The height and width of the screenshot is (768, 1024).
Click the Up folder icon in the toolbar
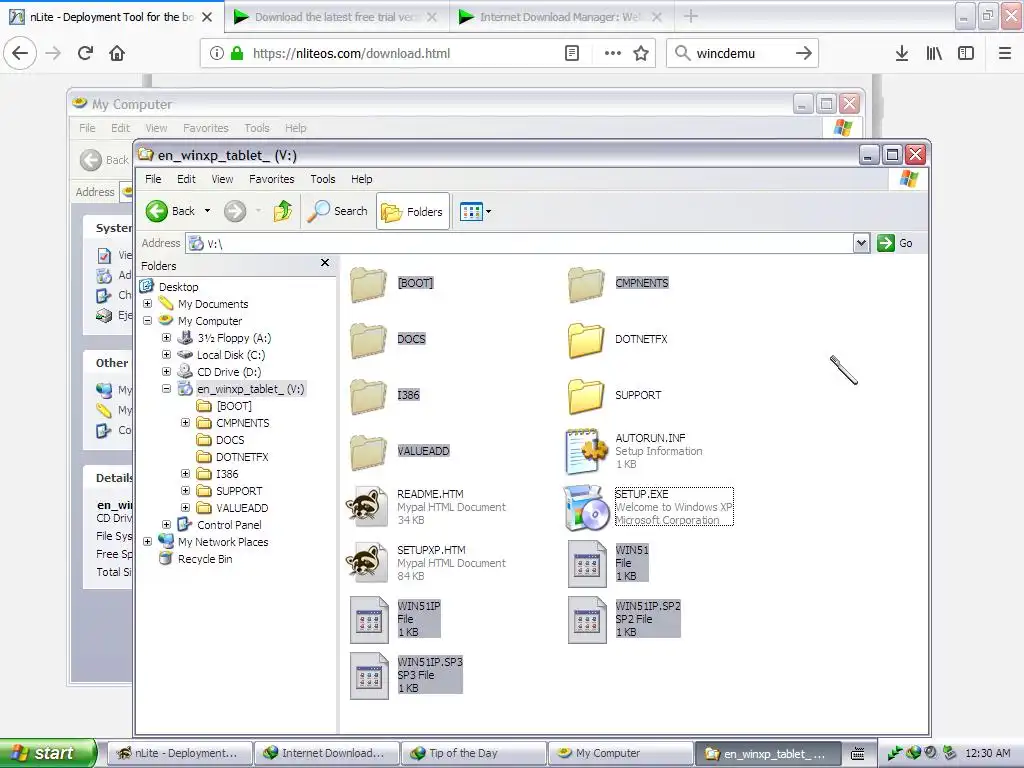(x=283, y=211)
